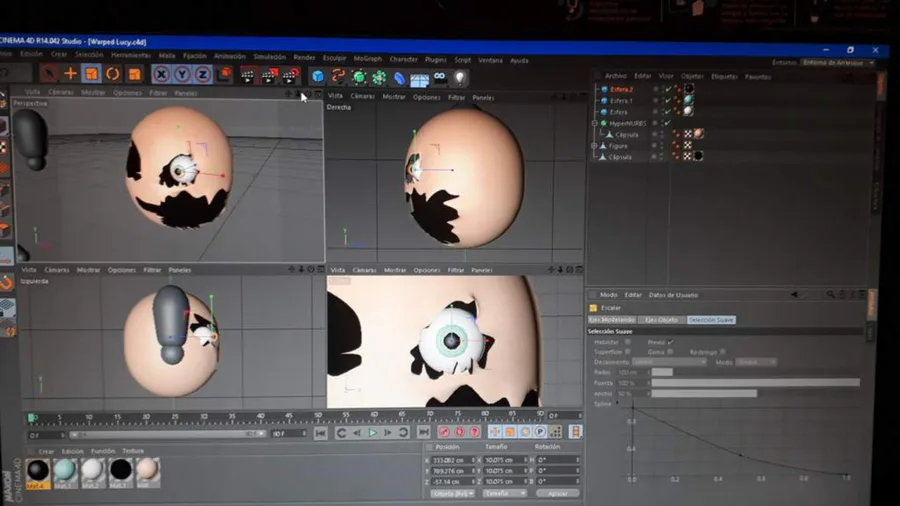
Task: Open the blue deformer objects icon
Action: [399, 77]
